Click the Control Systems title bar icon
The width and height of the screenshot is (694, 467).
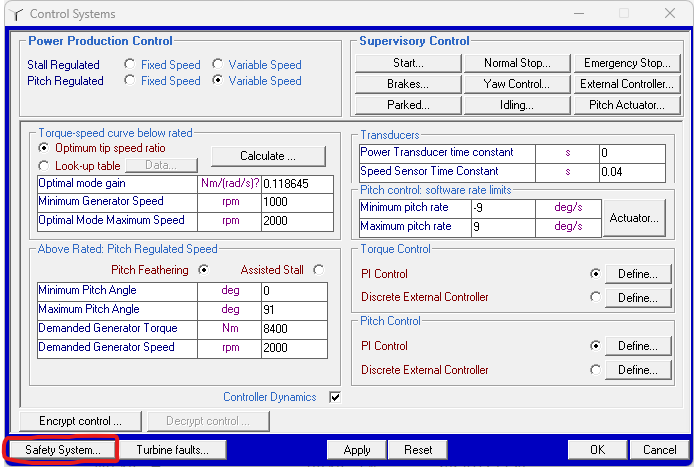coord(15,14)
